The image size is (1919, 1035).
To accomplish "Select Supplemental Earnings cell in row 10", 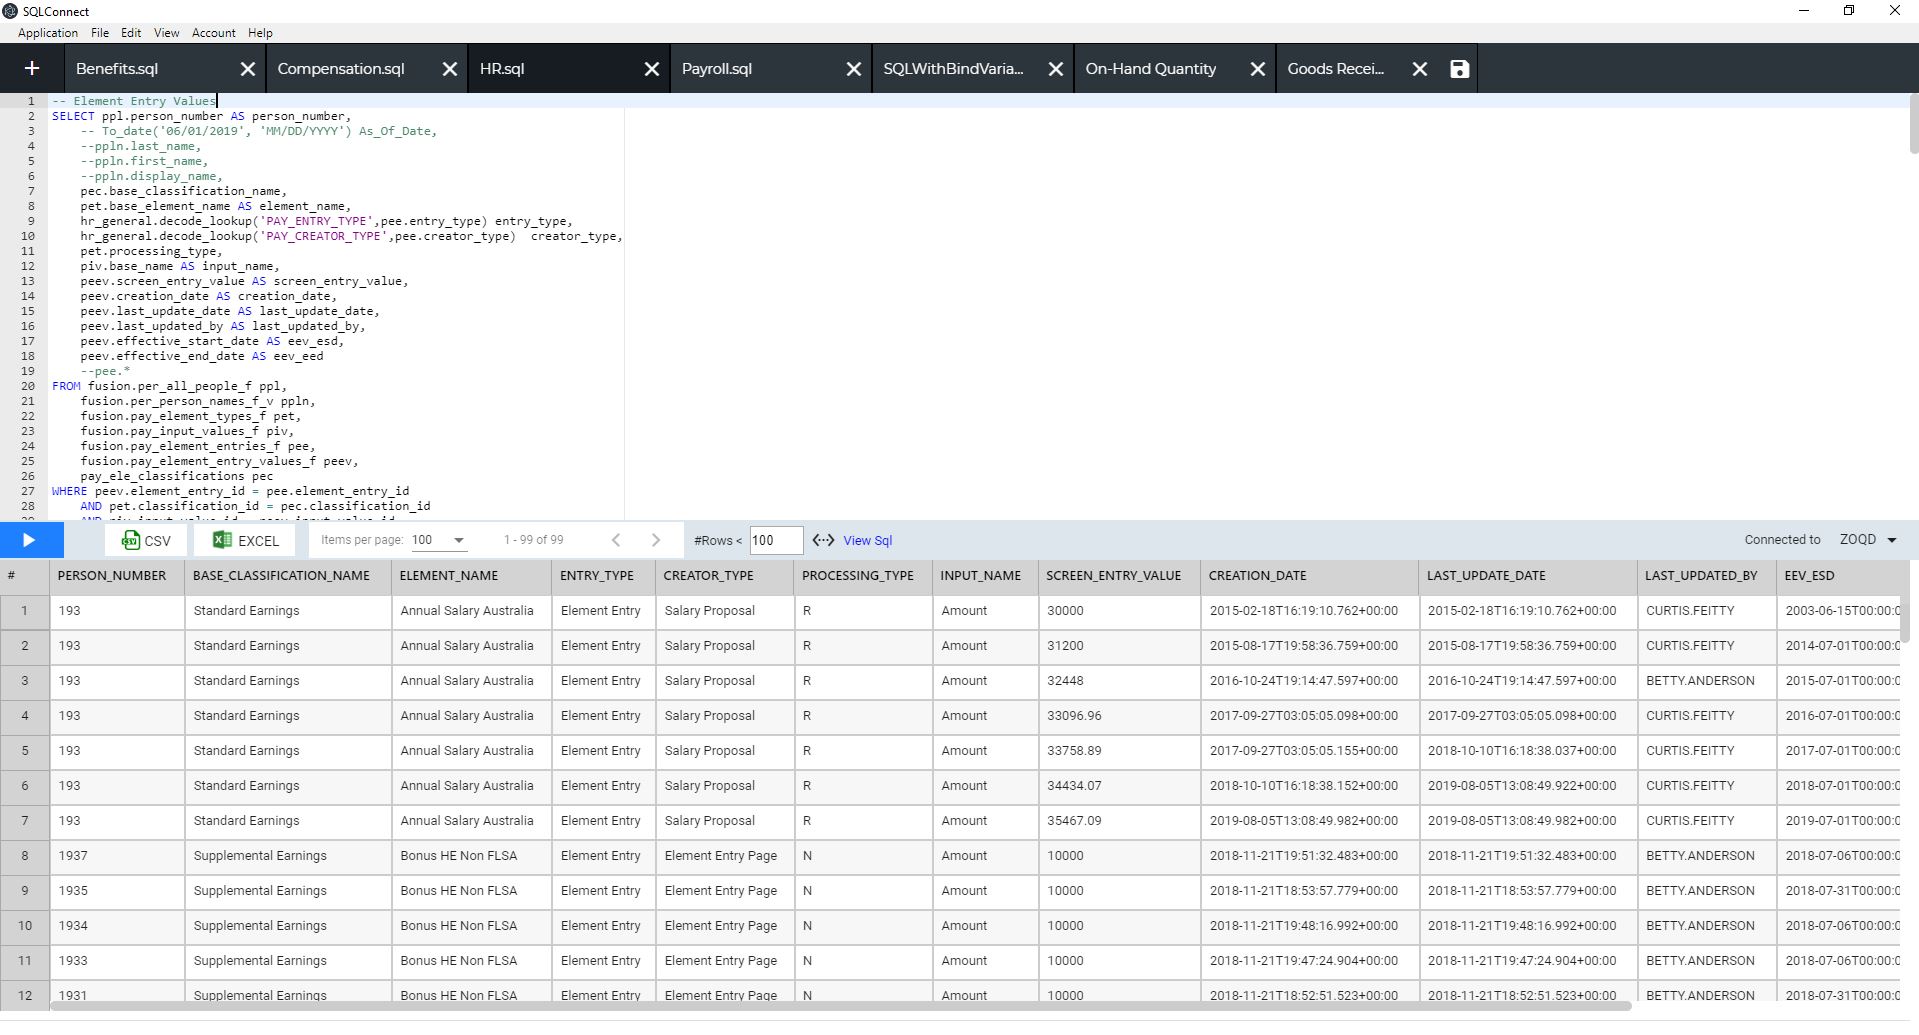I will (288, 926).
